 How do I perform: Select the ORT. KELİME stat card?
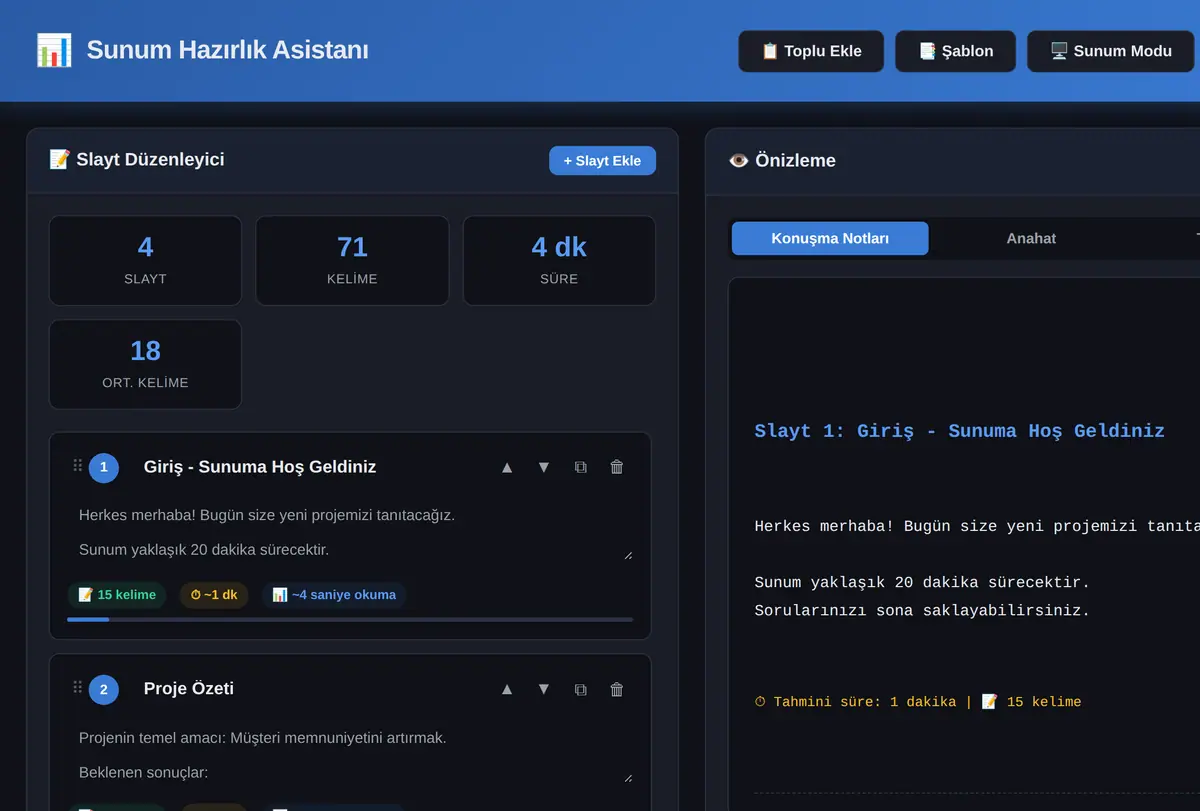click(145, 364)
